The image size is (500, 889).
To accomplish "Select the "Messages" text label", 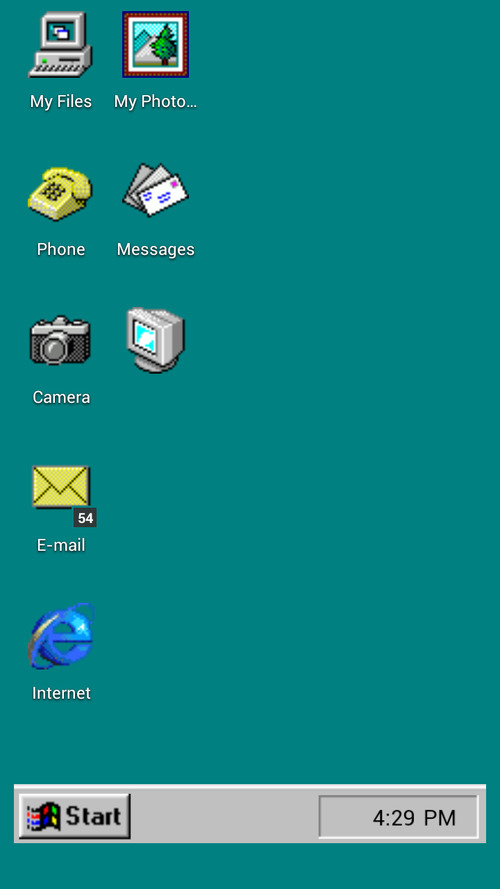I will 155,249.
